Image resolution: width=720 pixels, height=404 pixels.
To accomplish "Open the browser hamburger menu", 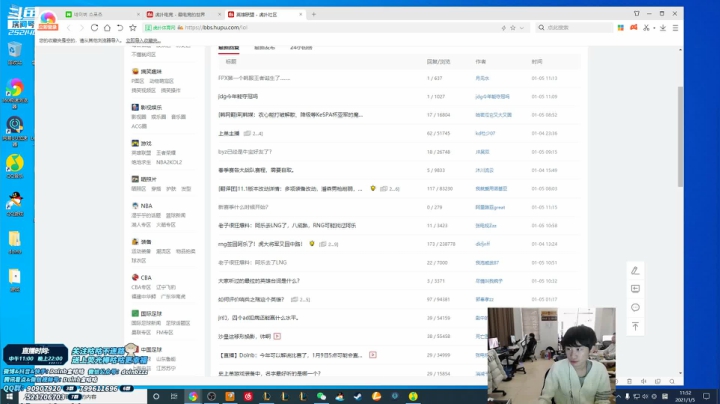I will click(675, 28).
